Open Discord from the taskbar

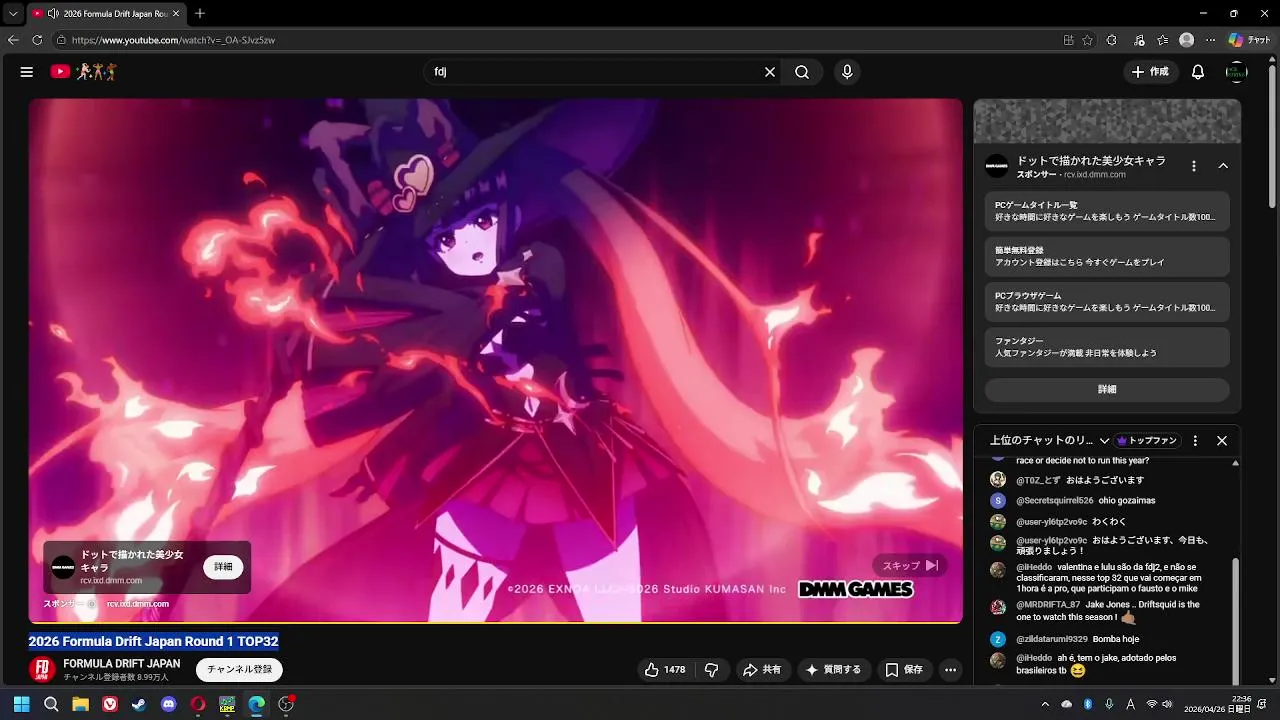pyautogui.click(x=168, y=704)
